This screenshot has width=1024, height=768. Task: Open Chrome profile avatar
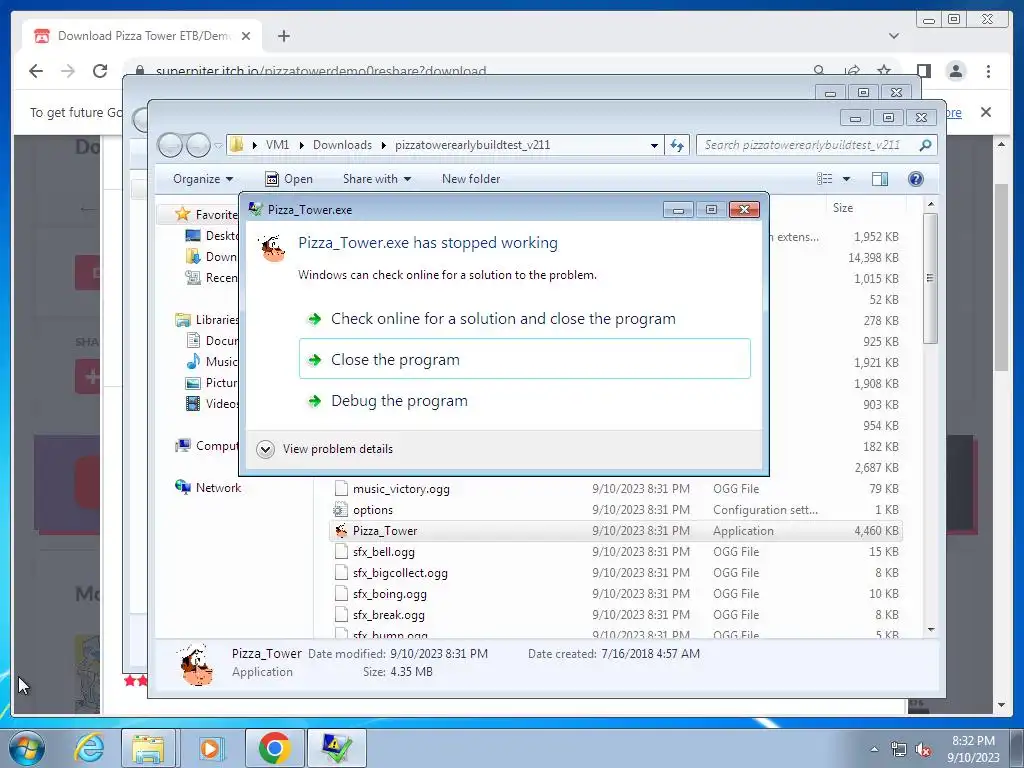(956, 71)
